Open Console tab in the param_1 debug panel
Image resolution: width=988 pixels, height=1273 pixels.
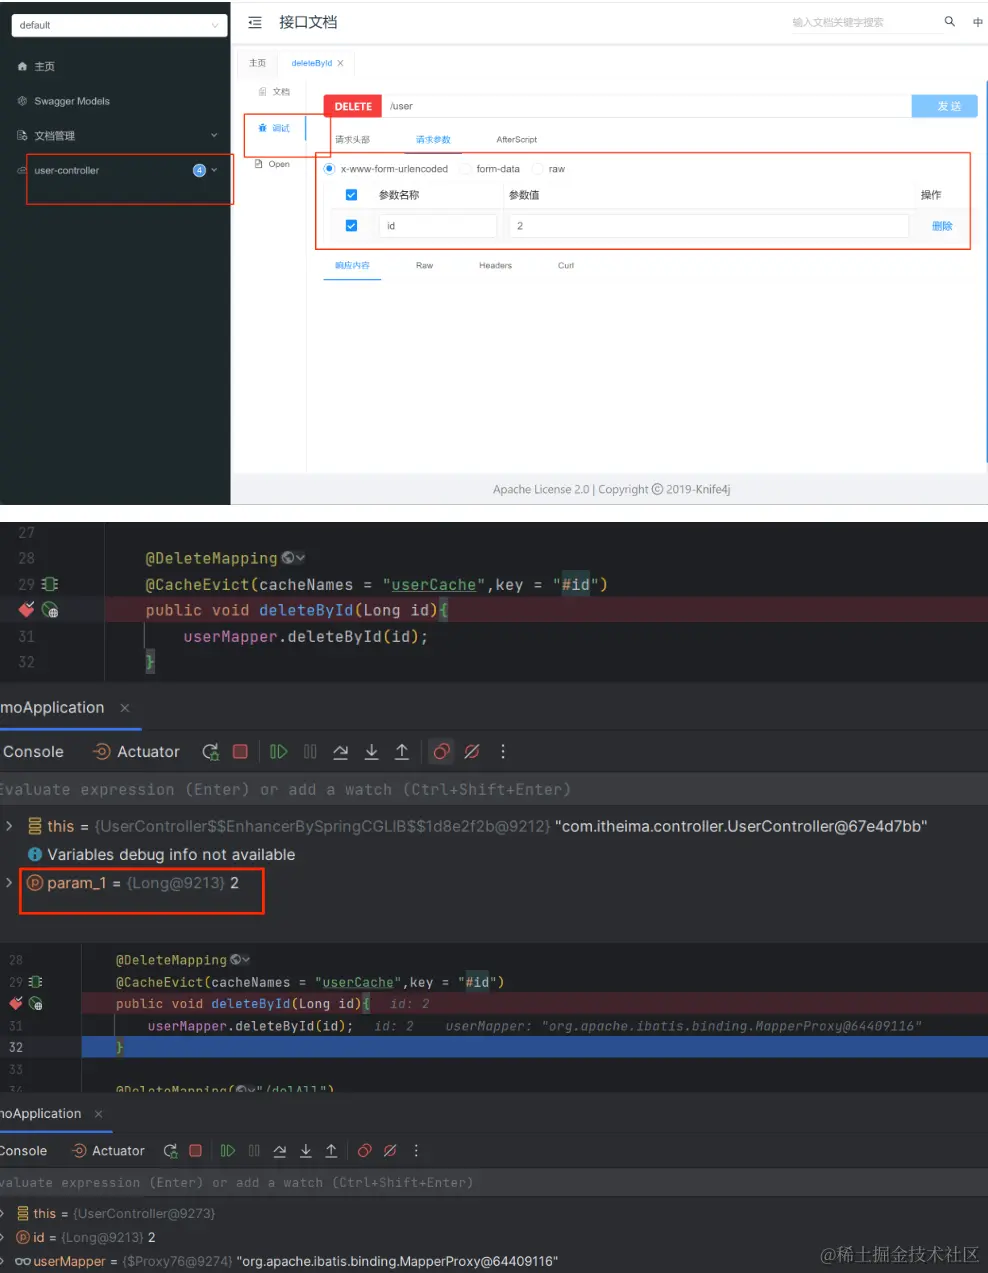[x=33, y=752]
